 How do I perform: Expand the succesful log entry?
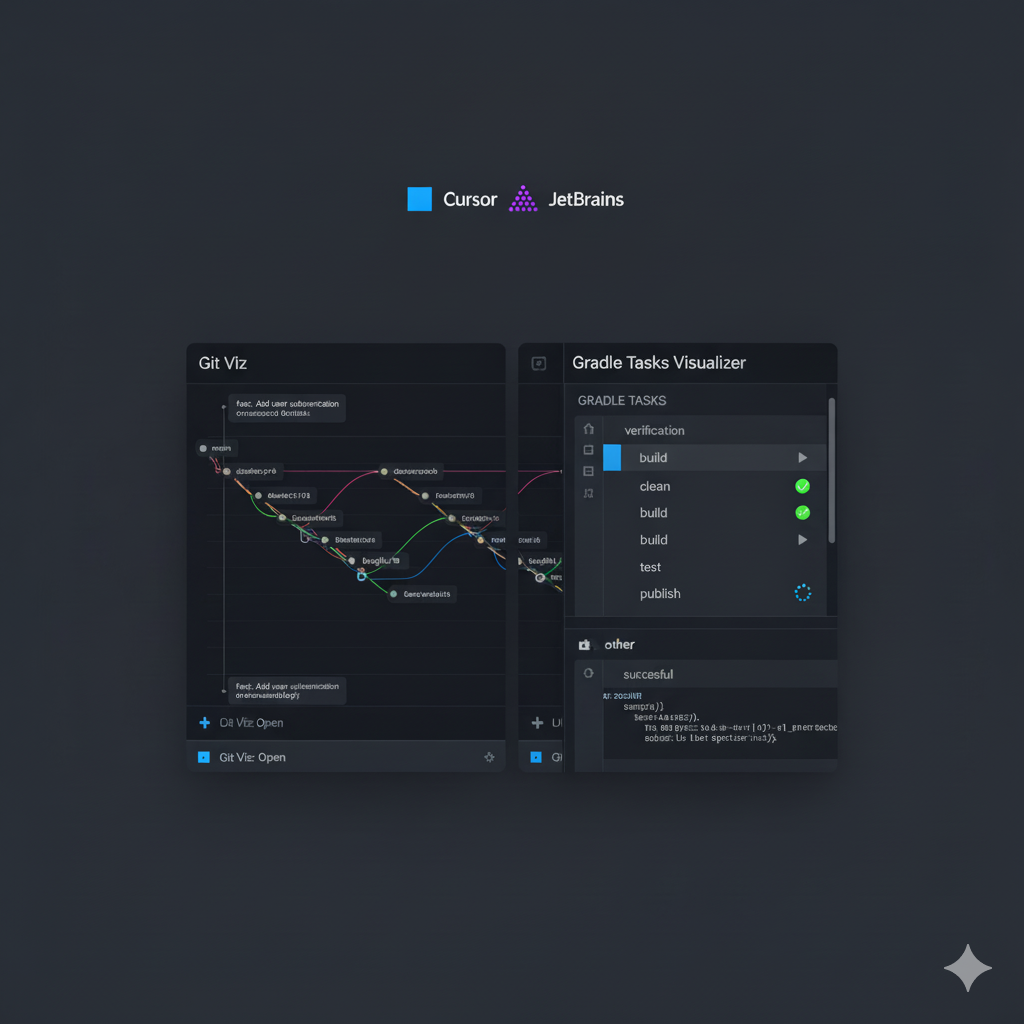[647, 674]
